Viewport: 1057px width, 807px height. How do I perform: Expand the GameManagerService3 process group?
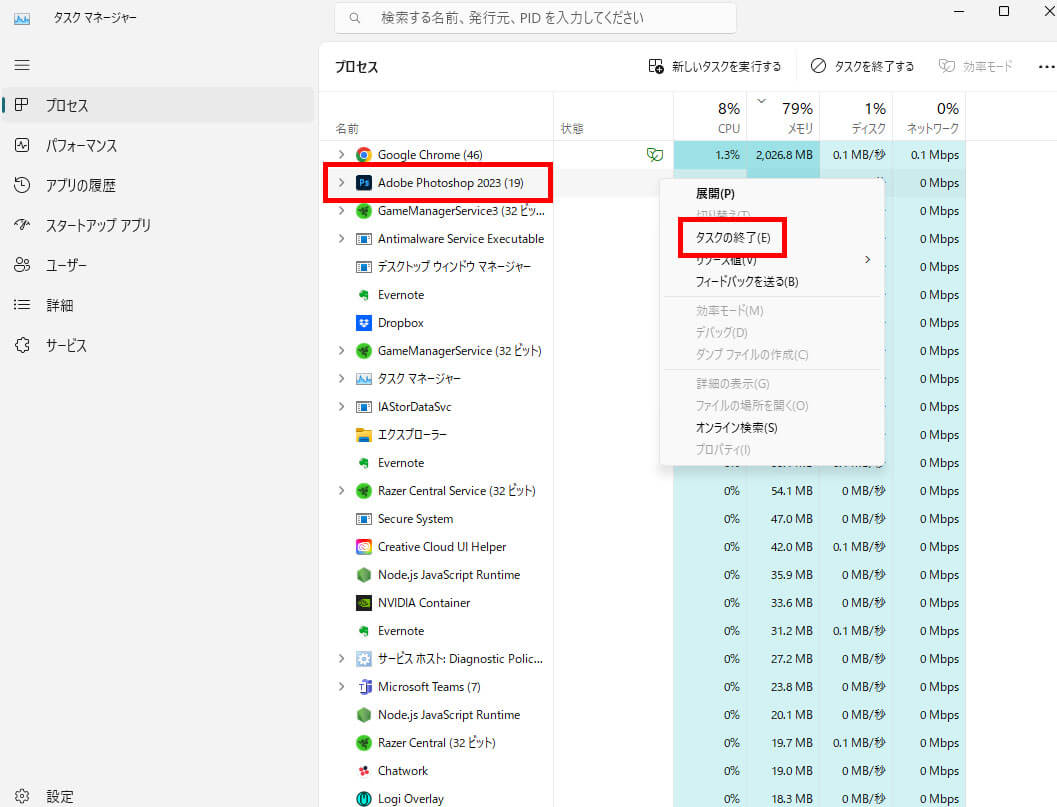click(341, 211)
